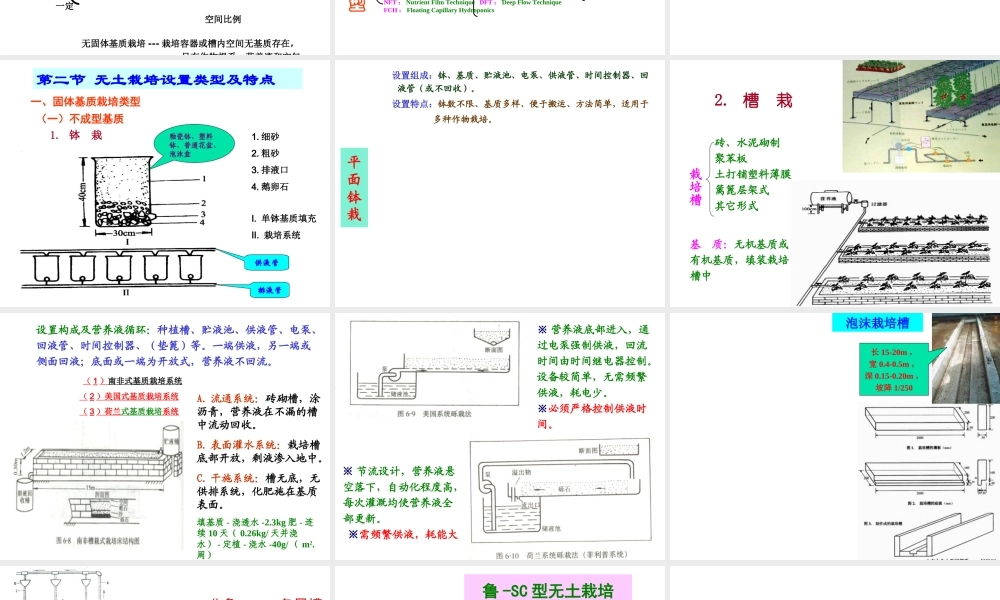The image size is (1000, 600).
Task: Click the 排液管 green callout box
Action: (x=270, y=290)
